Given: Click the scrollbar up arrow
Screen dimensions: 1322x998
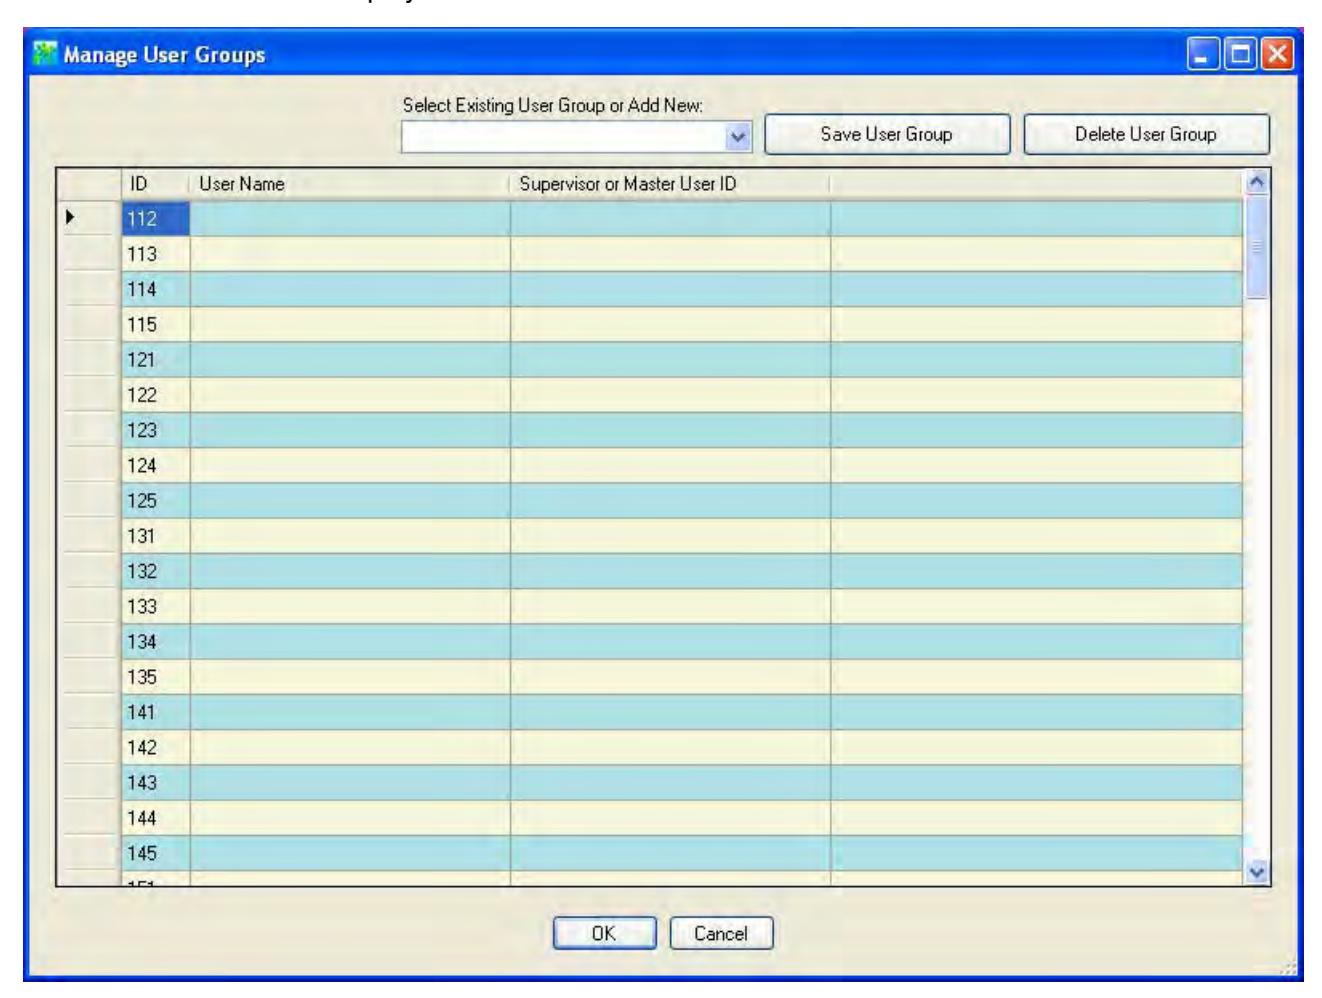Looking at the screenshot, I should click(x=1258, y=180).
